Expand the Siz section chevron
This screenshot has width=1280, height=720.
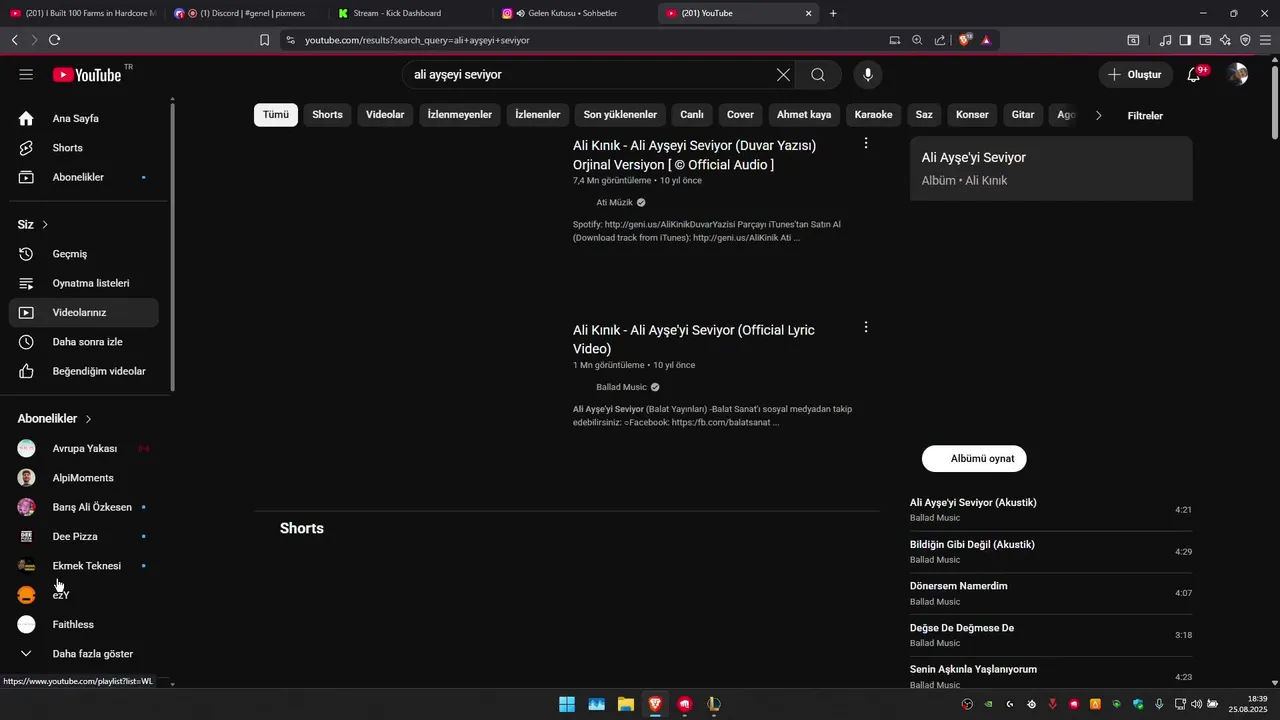point(45,225)
